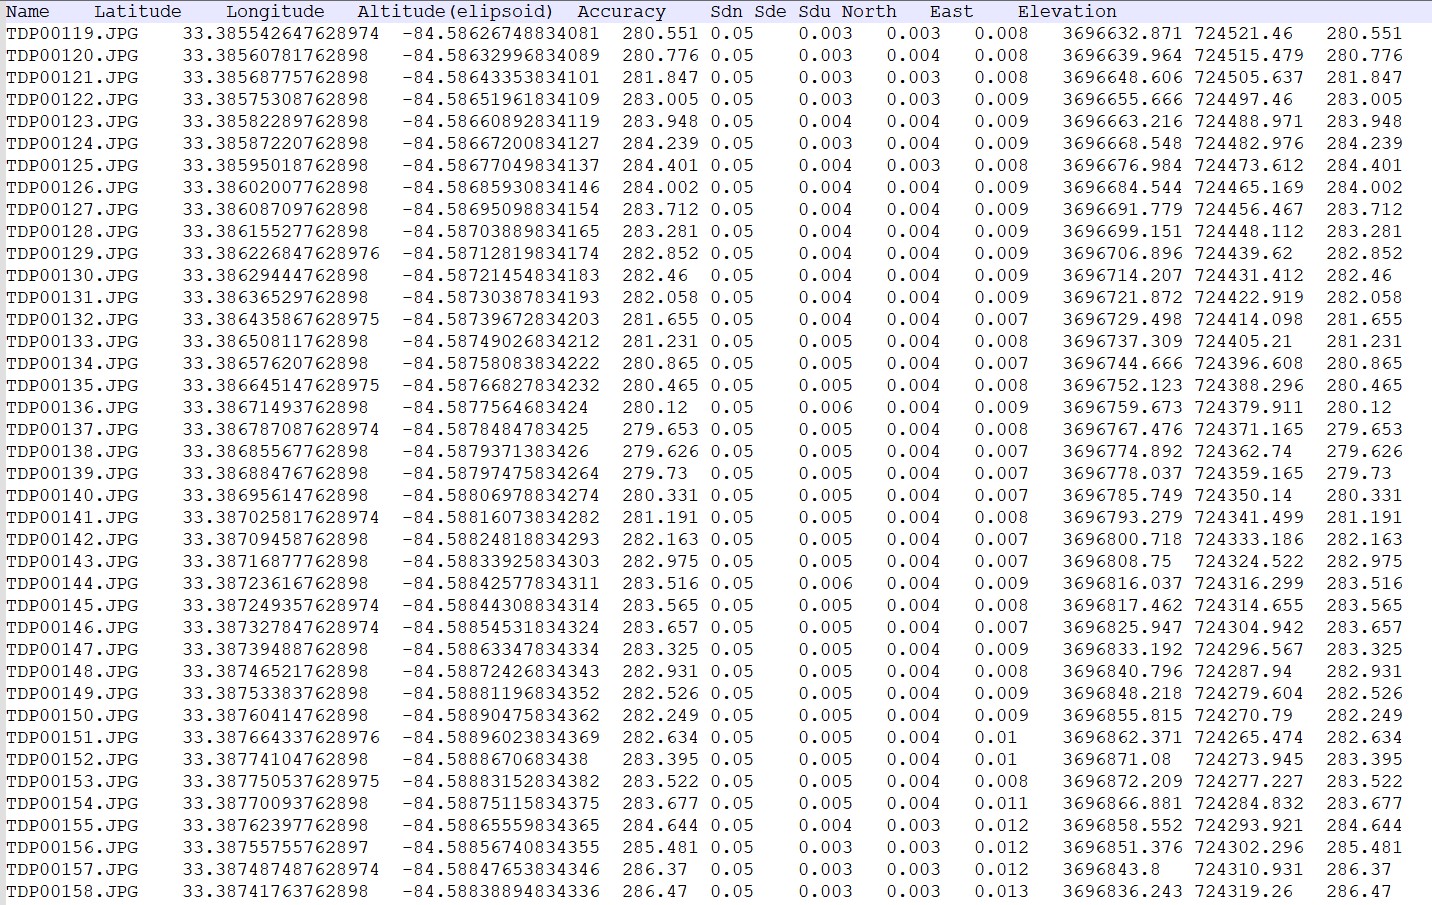Viewport: 1432px width, 905px height.
Task: Click longitude value -84.58626748834081
Action: [x=501, y=33]
